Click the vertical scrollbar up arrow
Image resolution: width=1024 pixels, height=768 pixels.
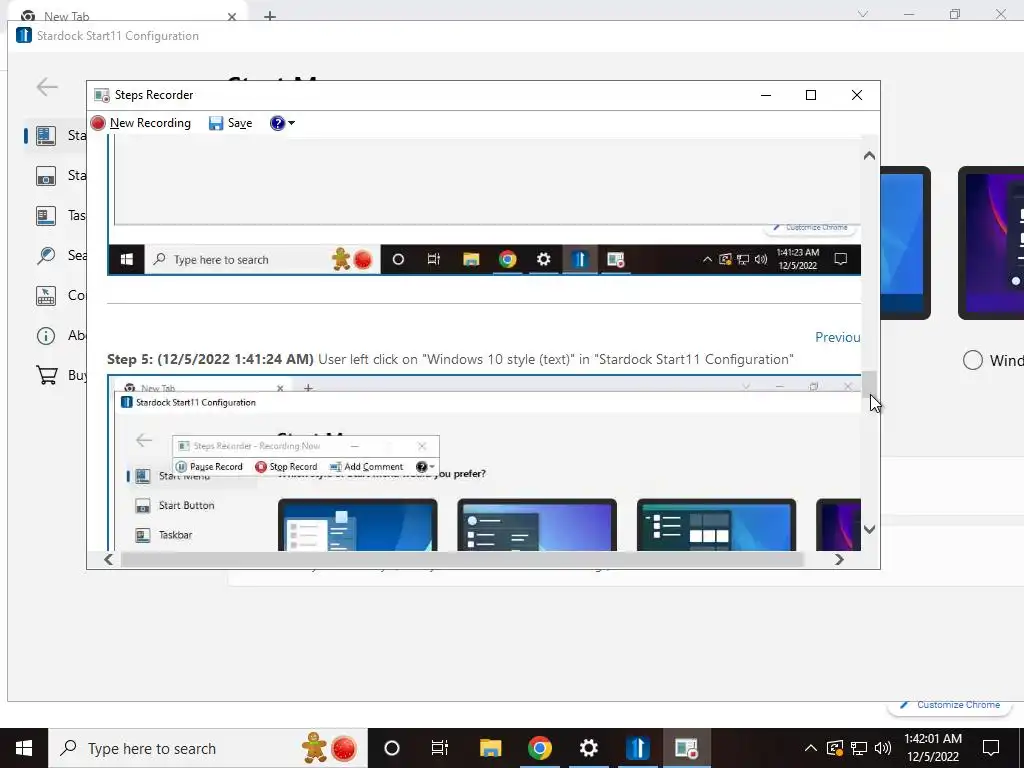coord(869,155)
